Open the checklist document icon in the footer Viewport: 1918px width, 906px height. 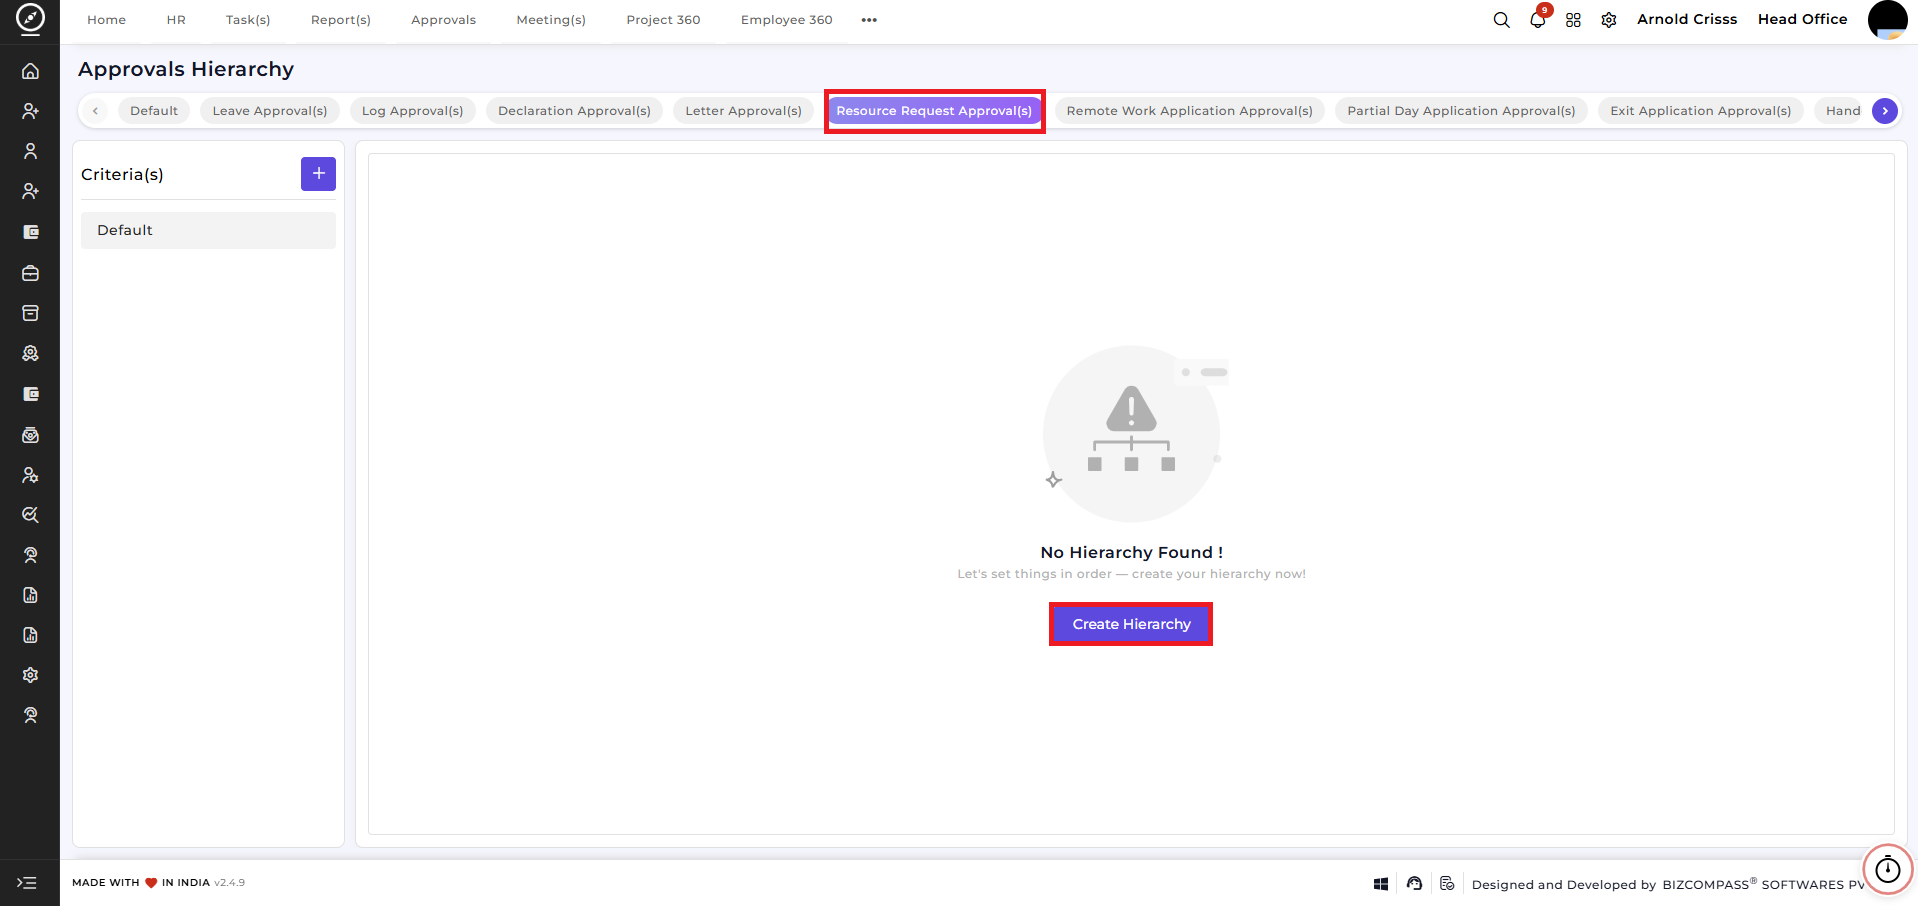(1447, 883)
